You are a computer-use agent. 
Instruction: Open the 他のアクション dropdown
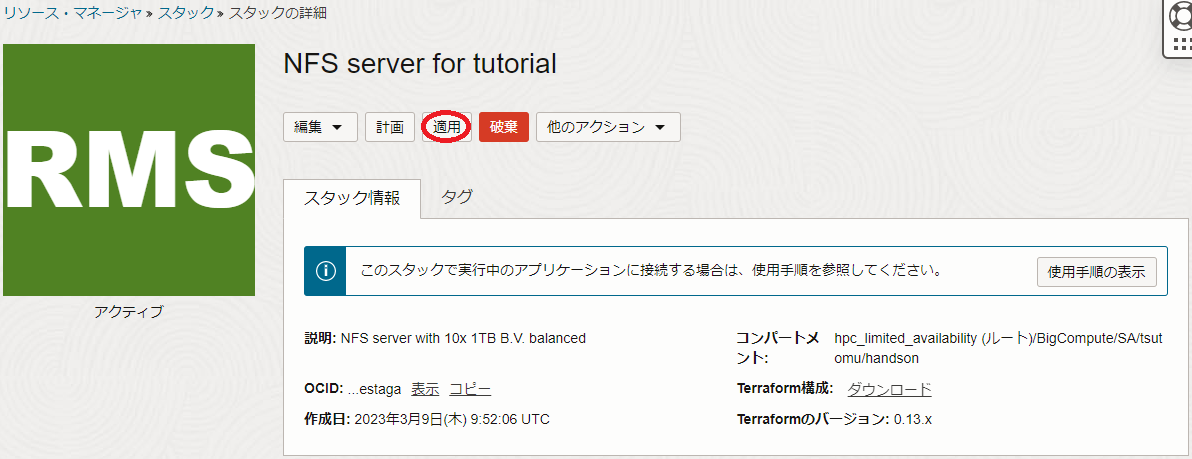(608, 127)
